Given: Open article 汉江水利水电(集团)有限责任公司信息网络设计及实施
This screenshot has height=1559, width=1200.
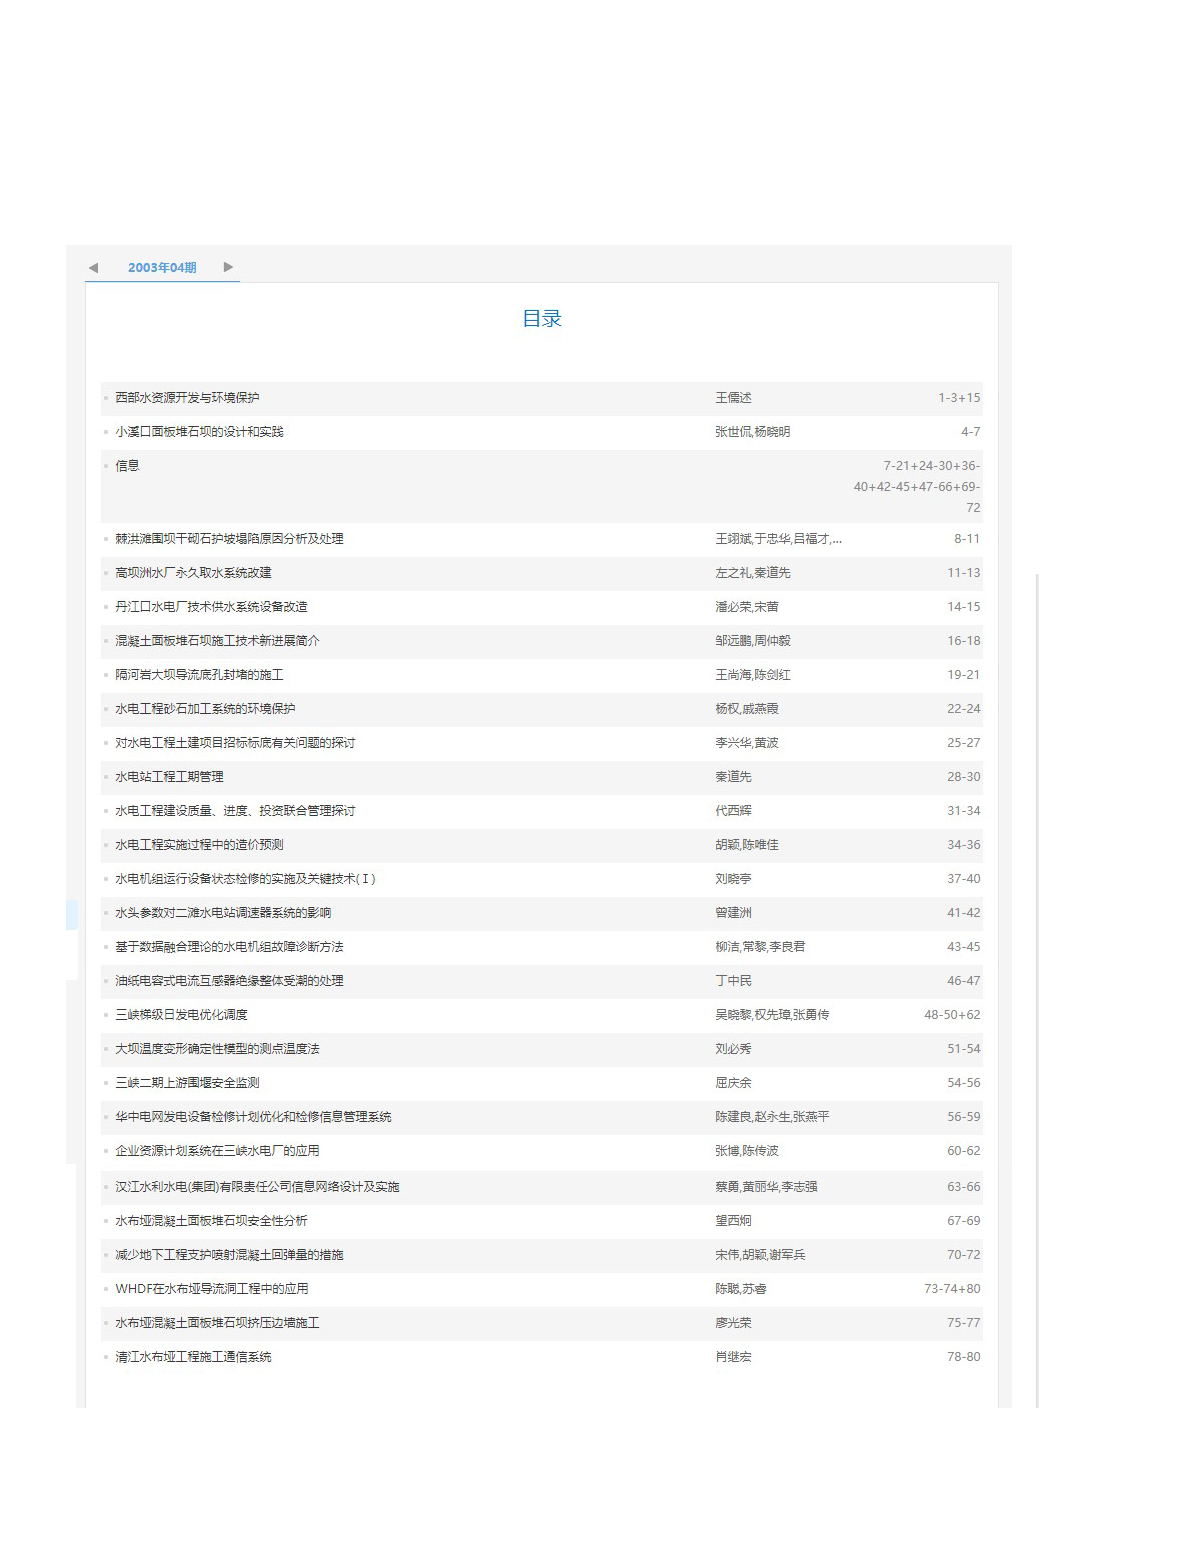Looking at the screenshot, I should coord(257,1187).
